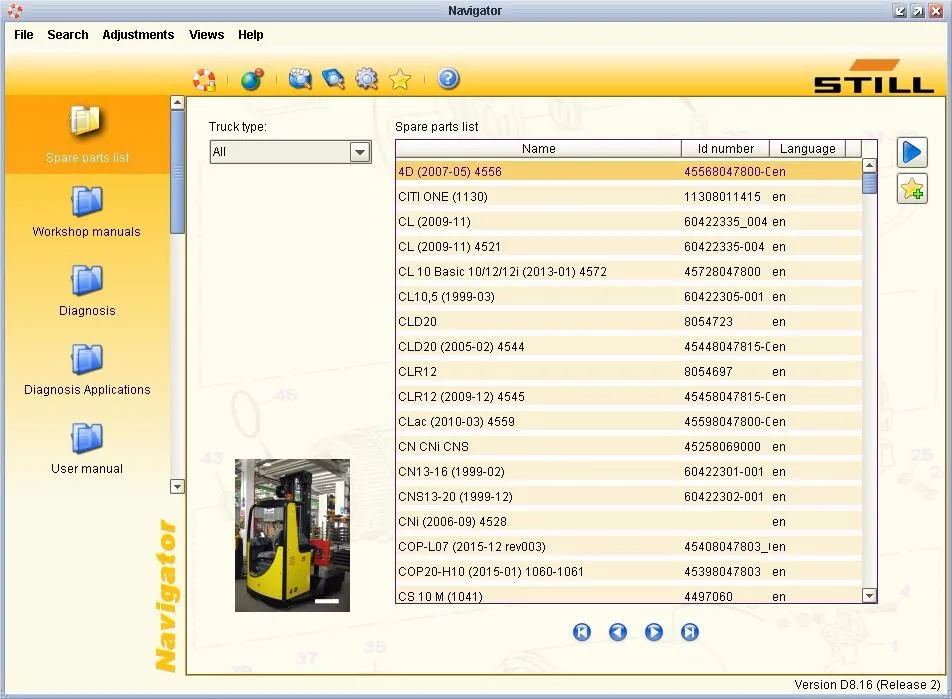Select row CNi (2006-09) 4528

[x=628, y=522]
